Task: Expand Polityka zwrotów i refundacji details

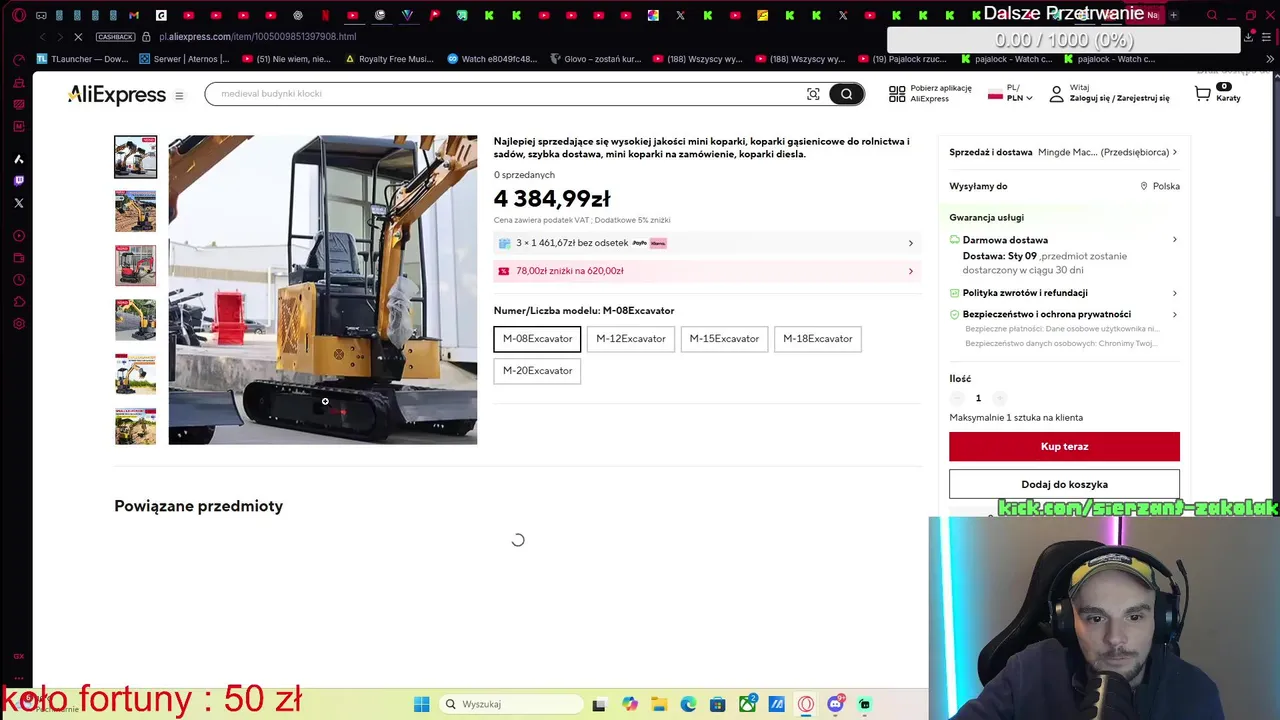Action: click(x=1174, y=293)
